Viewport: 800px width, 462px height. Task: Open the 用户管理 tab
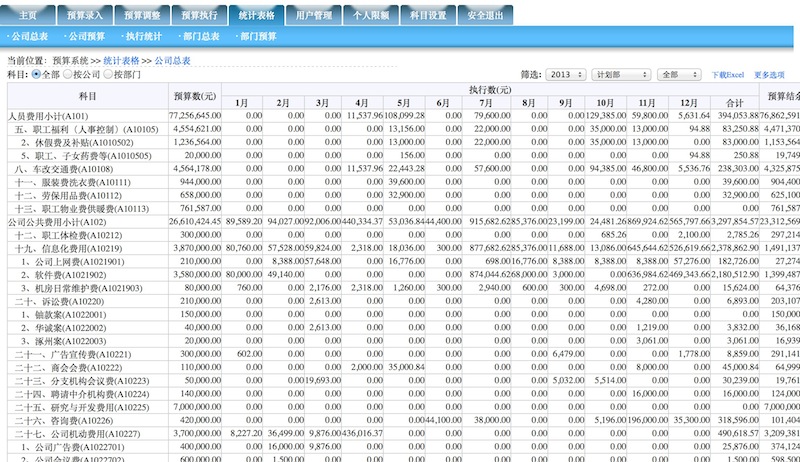(313, 15)
